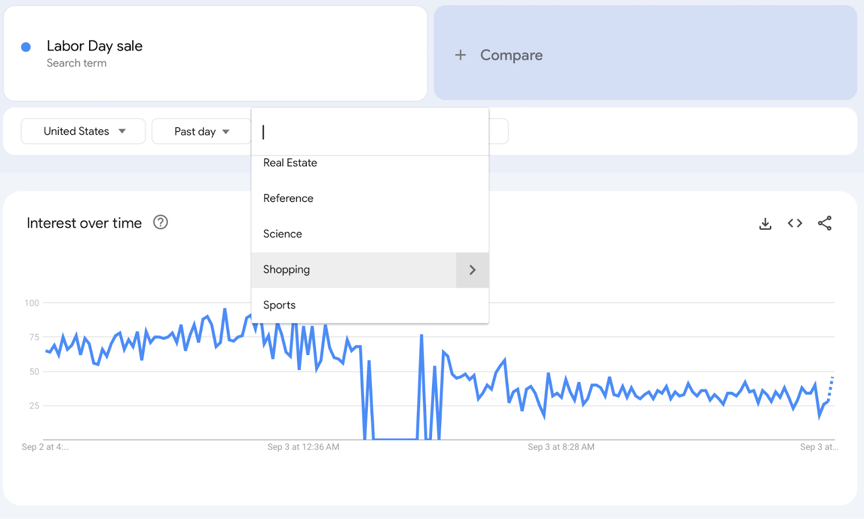
Task: Click the Compare label to add a term
Action: click(511, 55)
